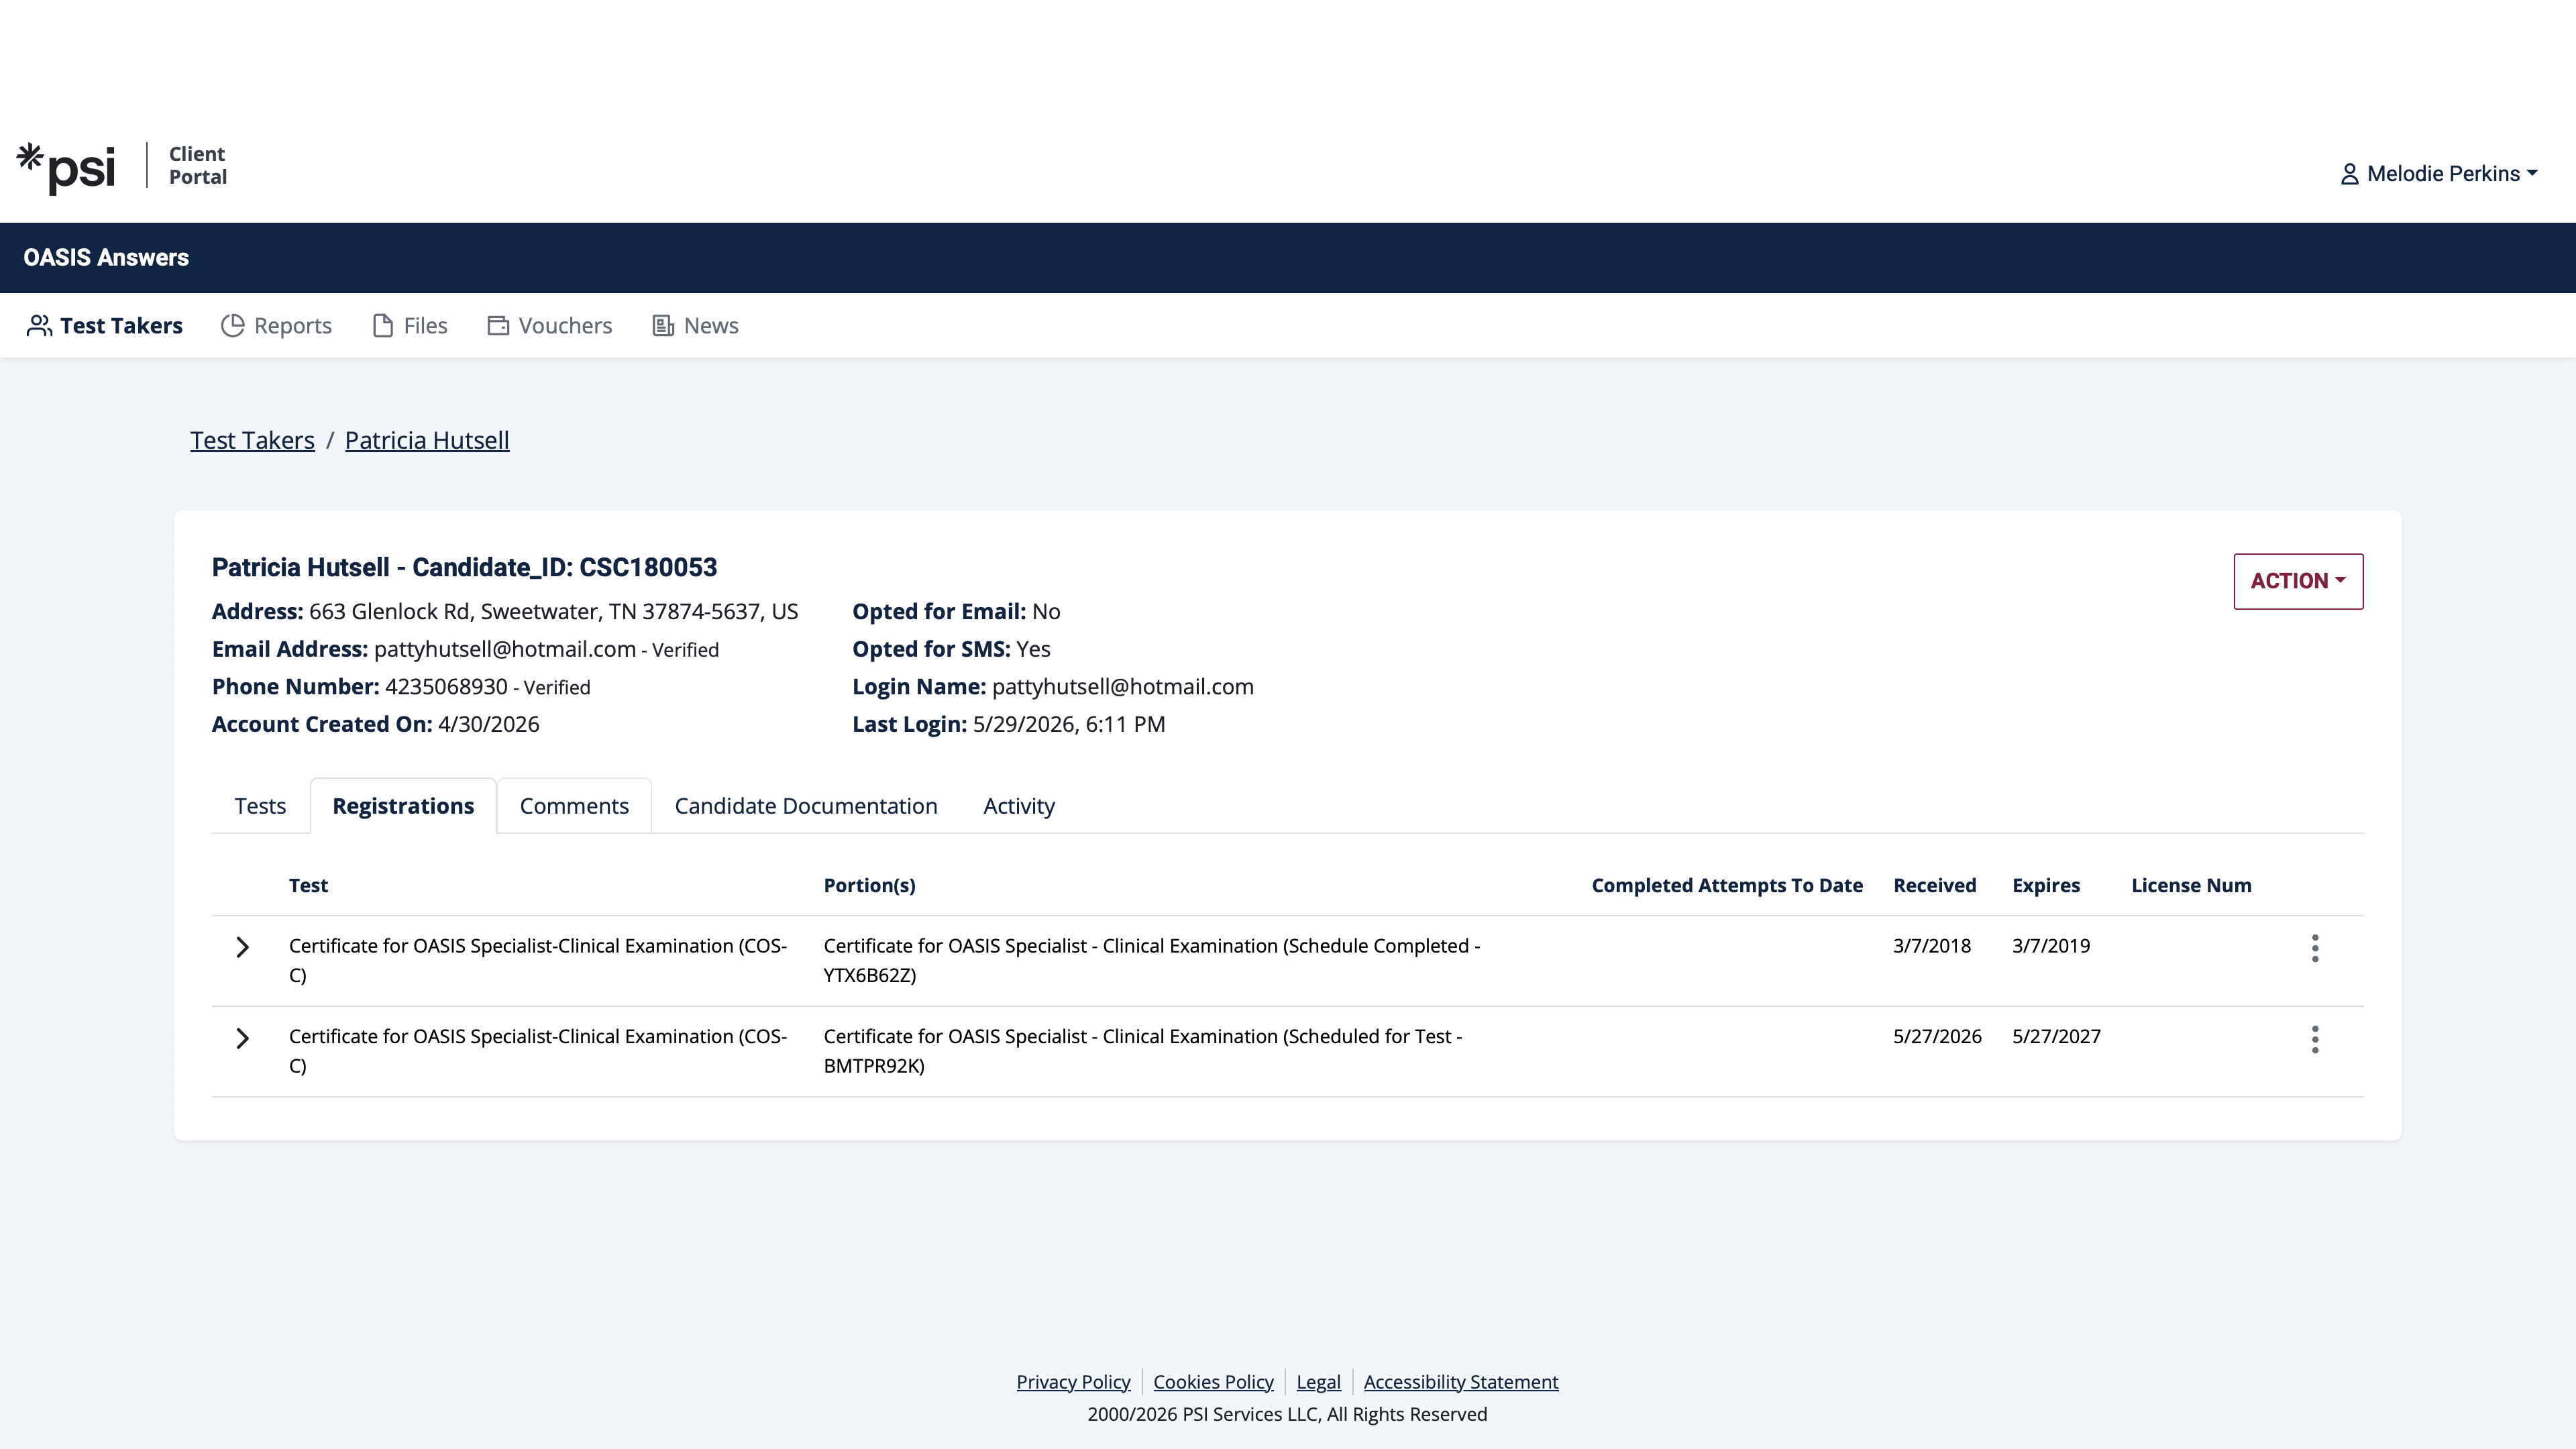The height and width of the screenshot is (1449, 2576).
Task: Click the Received column header
Action: pos(1934,886)
